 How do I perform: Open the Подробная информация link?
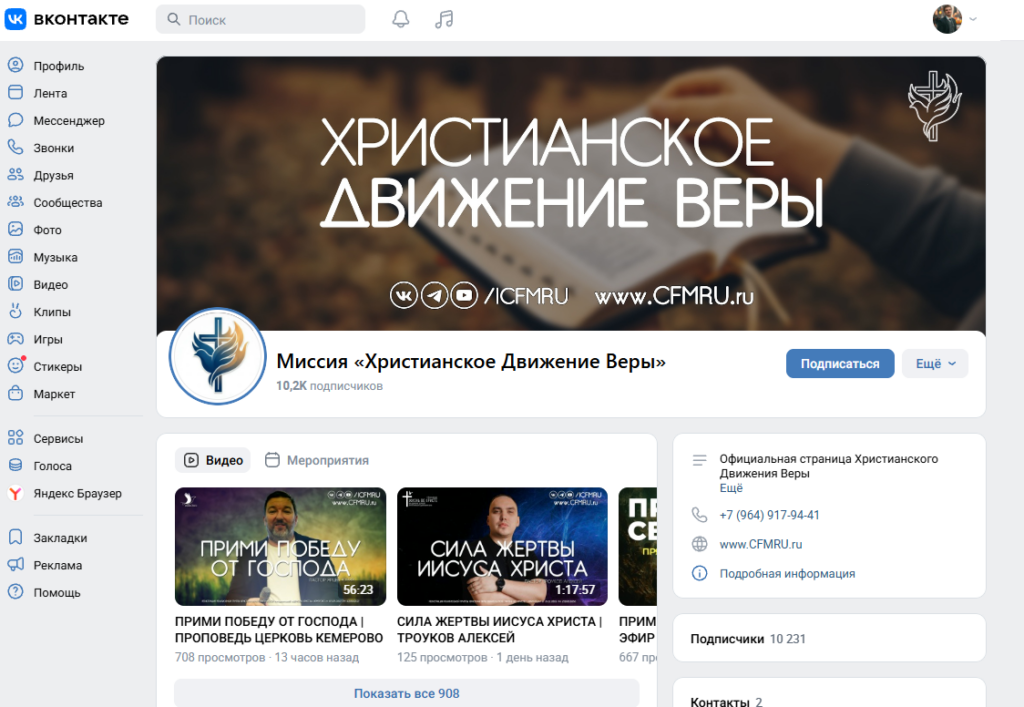[x=787, y=574]
